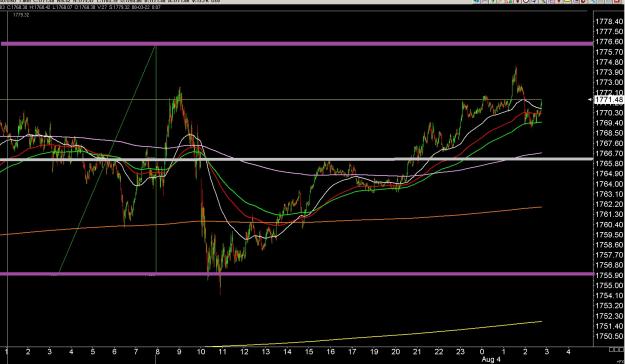Select the thick white horizontal line near 1765.80

pos(297,159)
